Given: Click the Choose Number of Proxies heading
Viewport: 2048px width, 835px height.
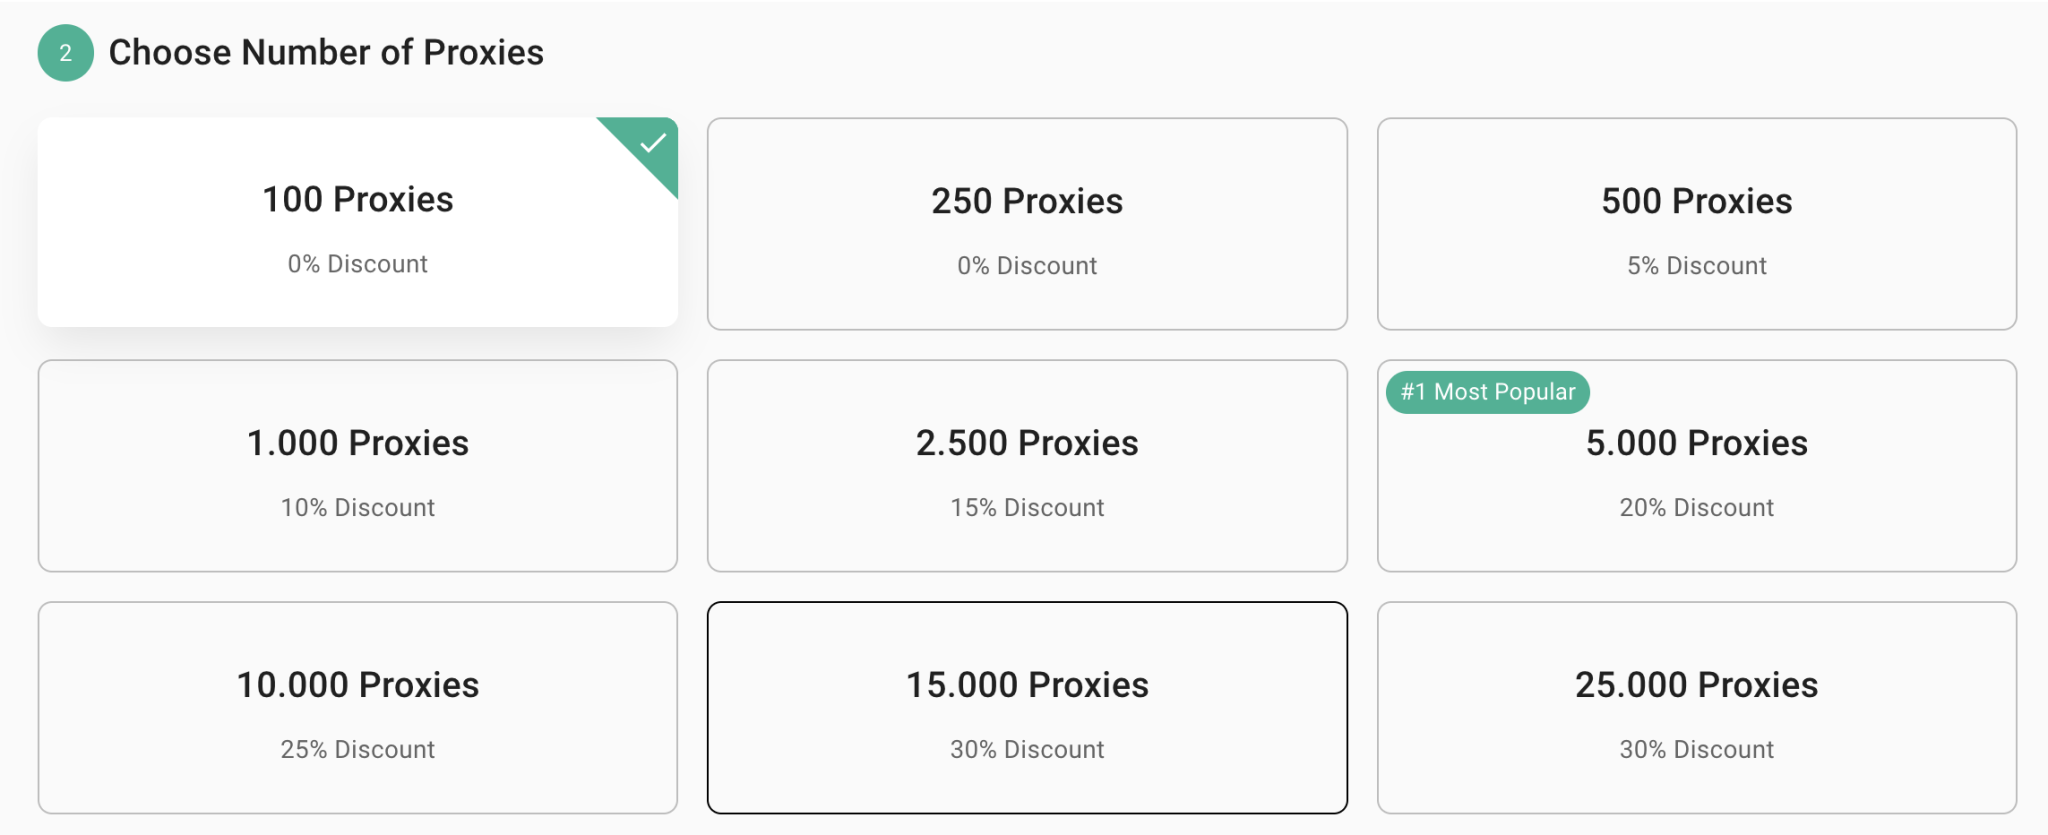Looking at the screenshot, I should [326, 52].
